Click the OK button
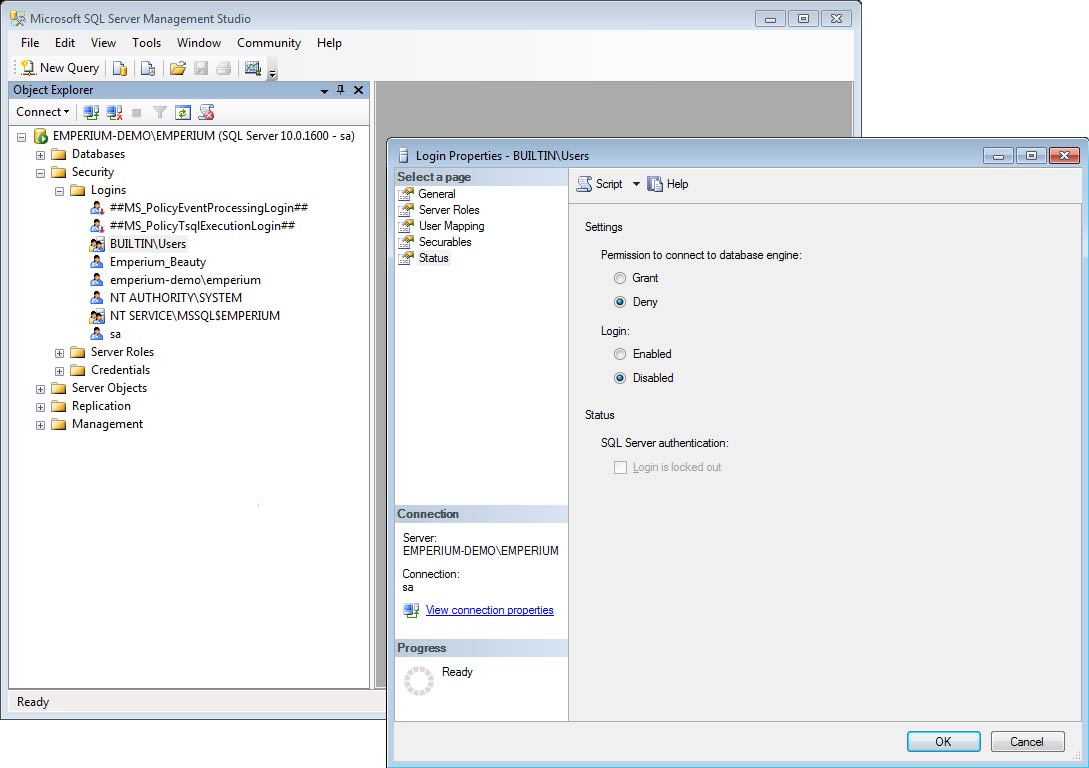This screenshot has height=768, width=1089. (x=943, y=741)
